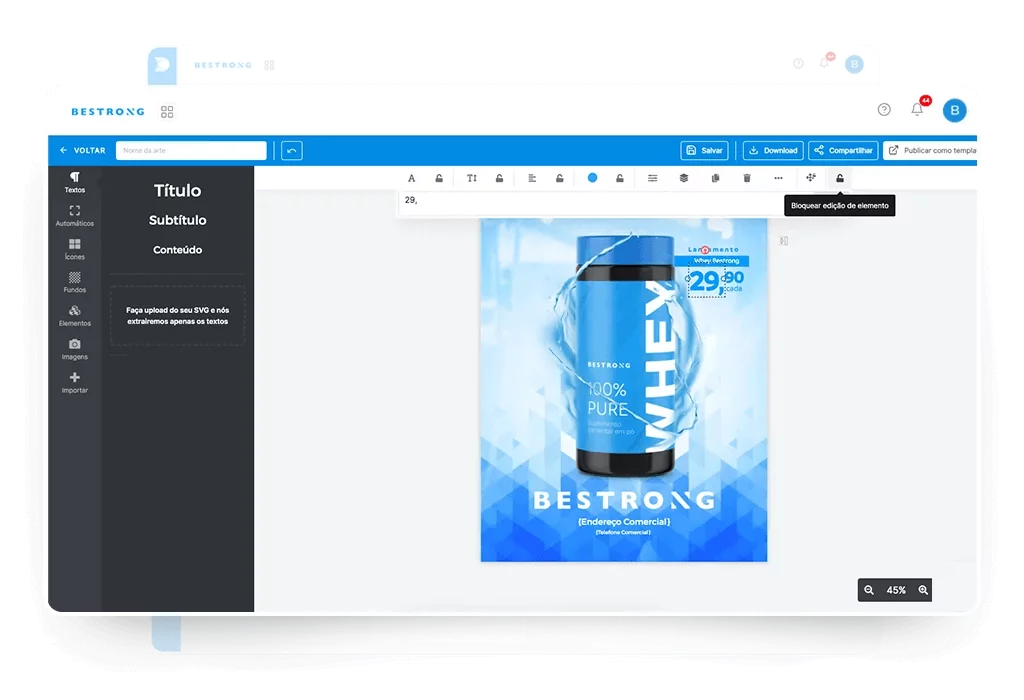1024x700 pixels.
Task: Click the font family 'A' icon
Action: click(x=411, y=178)
